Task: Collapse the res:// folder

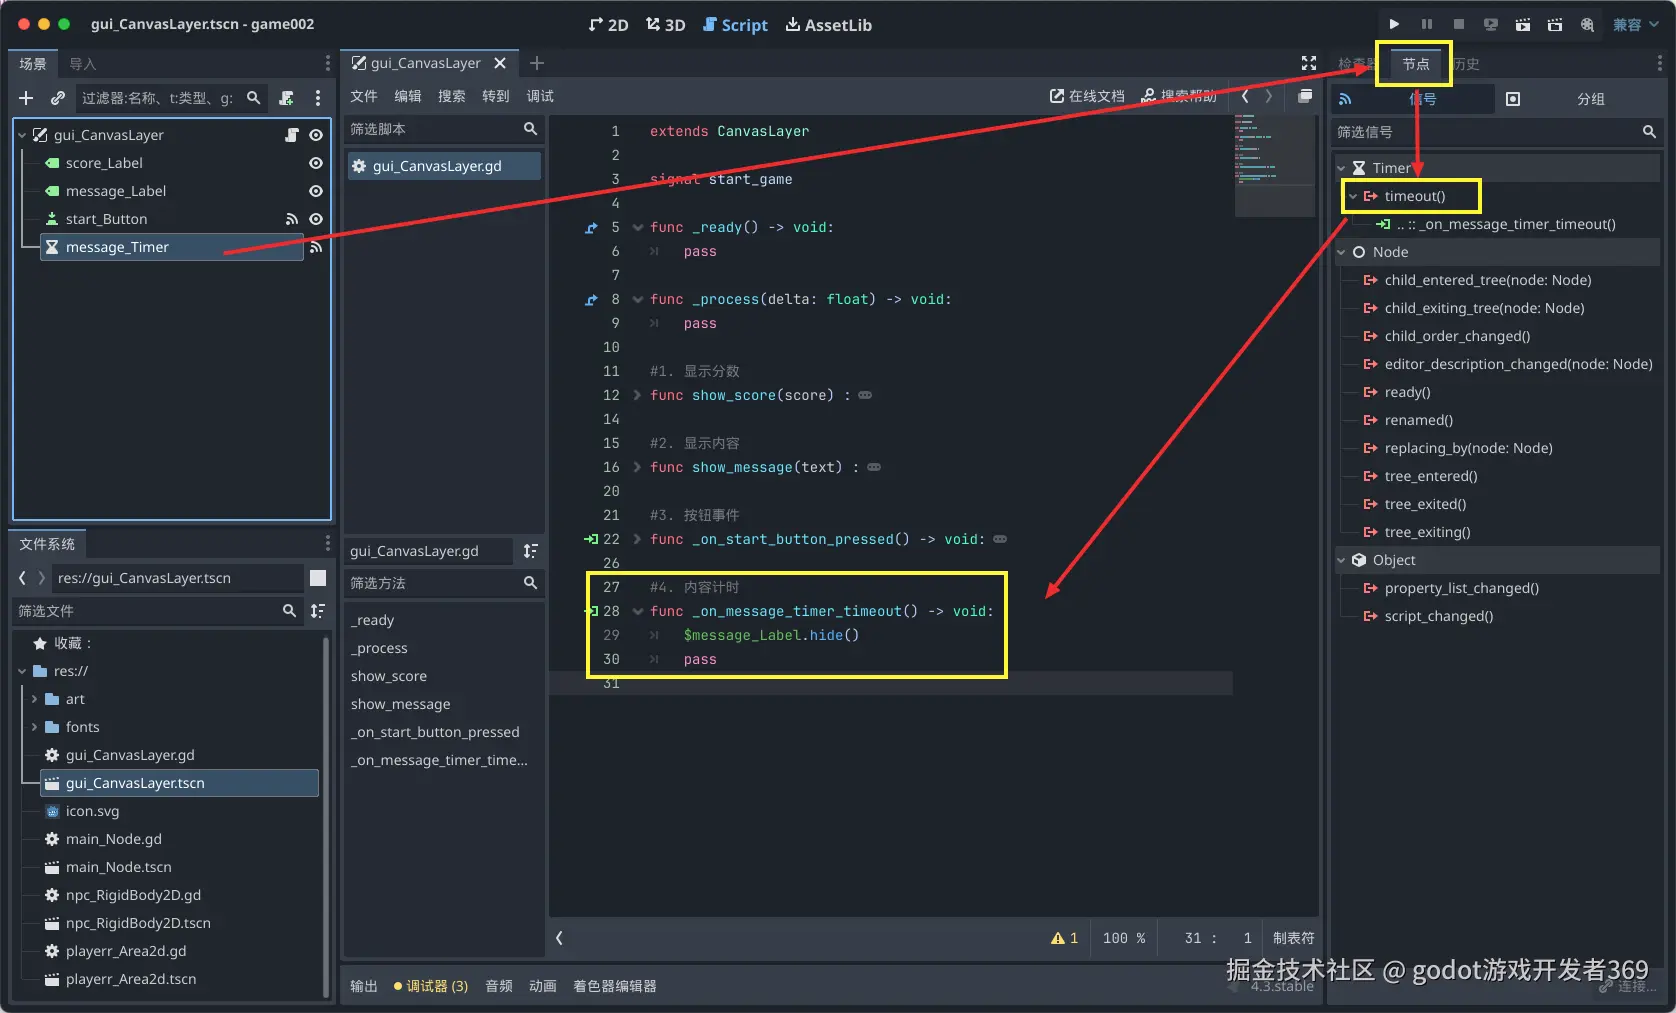Action: click(x=22, y=671)
